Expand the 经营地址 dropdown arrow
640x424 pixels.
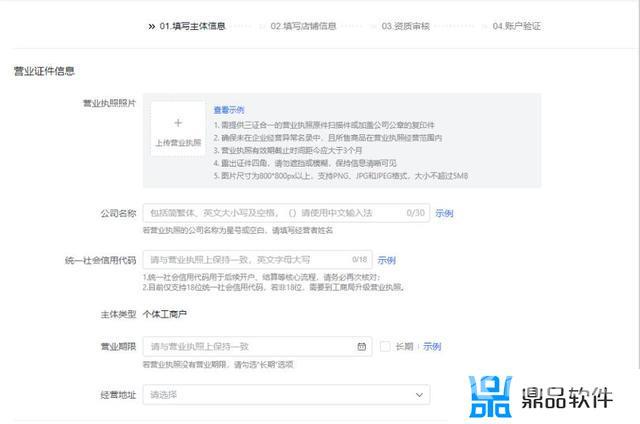(x=419, y=395)
